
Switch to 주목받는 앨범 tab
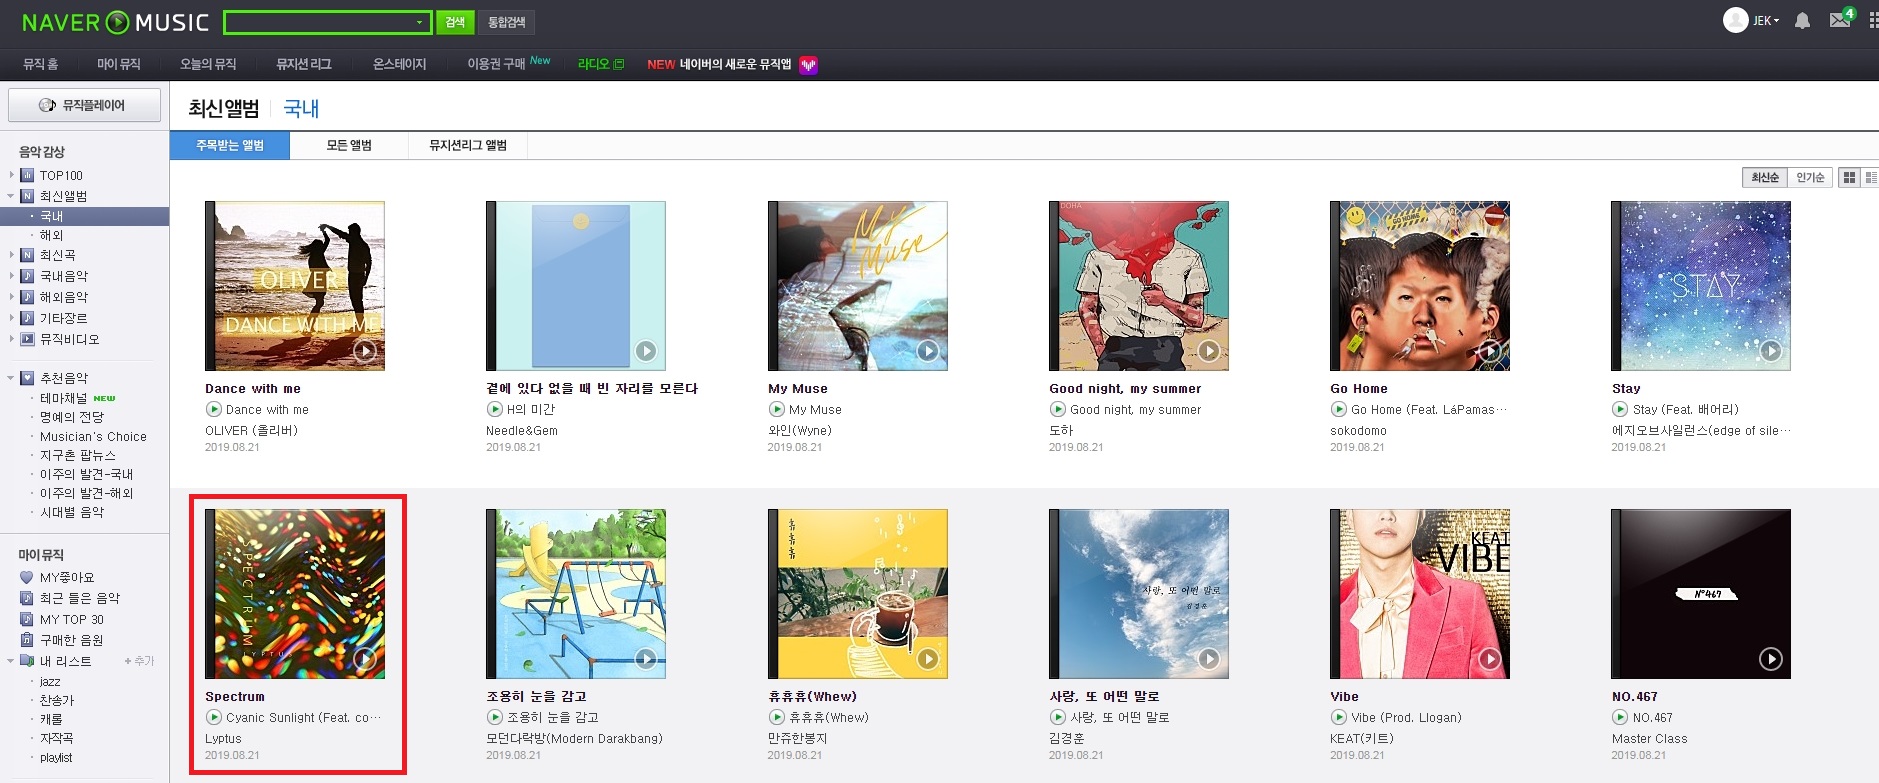[x=230, y=145]
